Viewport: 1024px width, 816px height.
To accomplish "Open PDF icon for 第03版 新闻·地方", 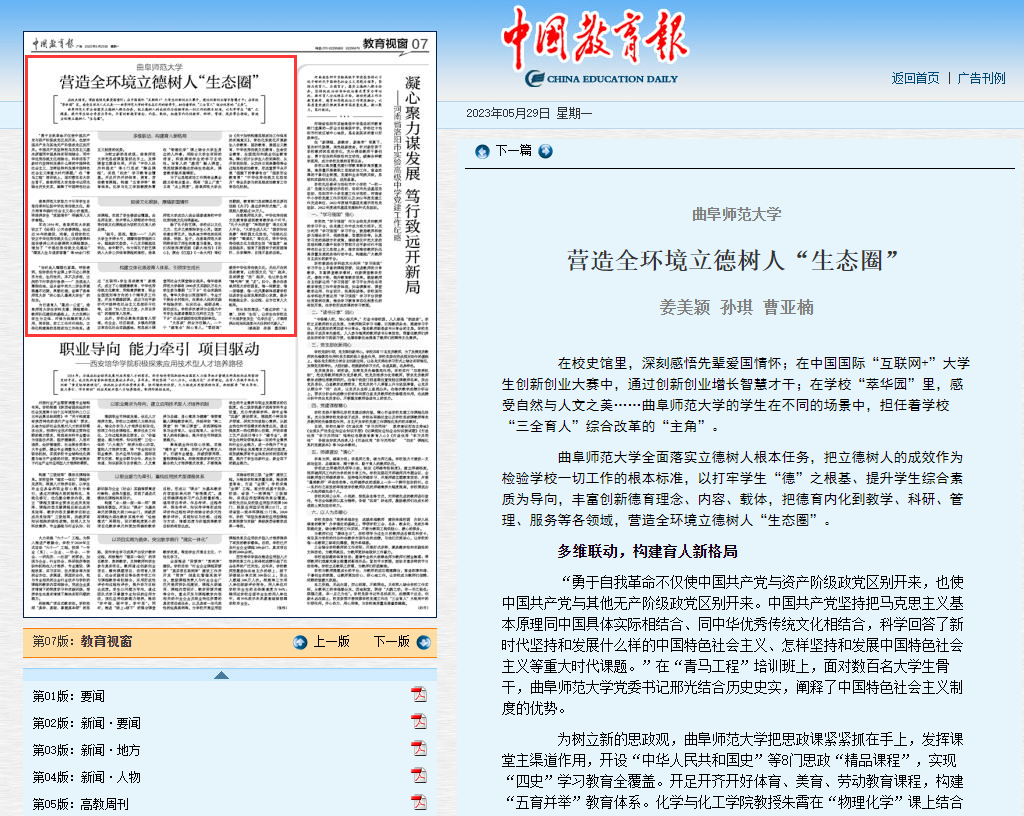I will (419, 749).
